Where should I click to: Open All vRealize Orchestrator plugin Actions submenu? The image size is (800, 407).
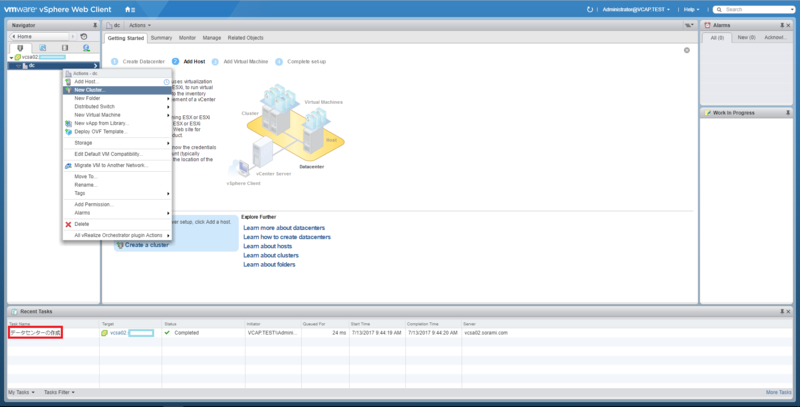(x=117, y=235)
